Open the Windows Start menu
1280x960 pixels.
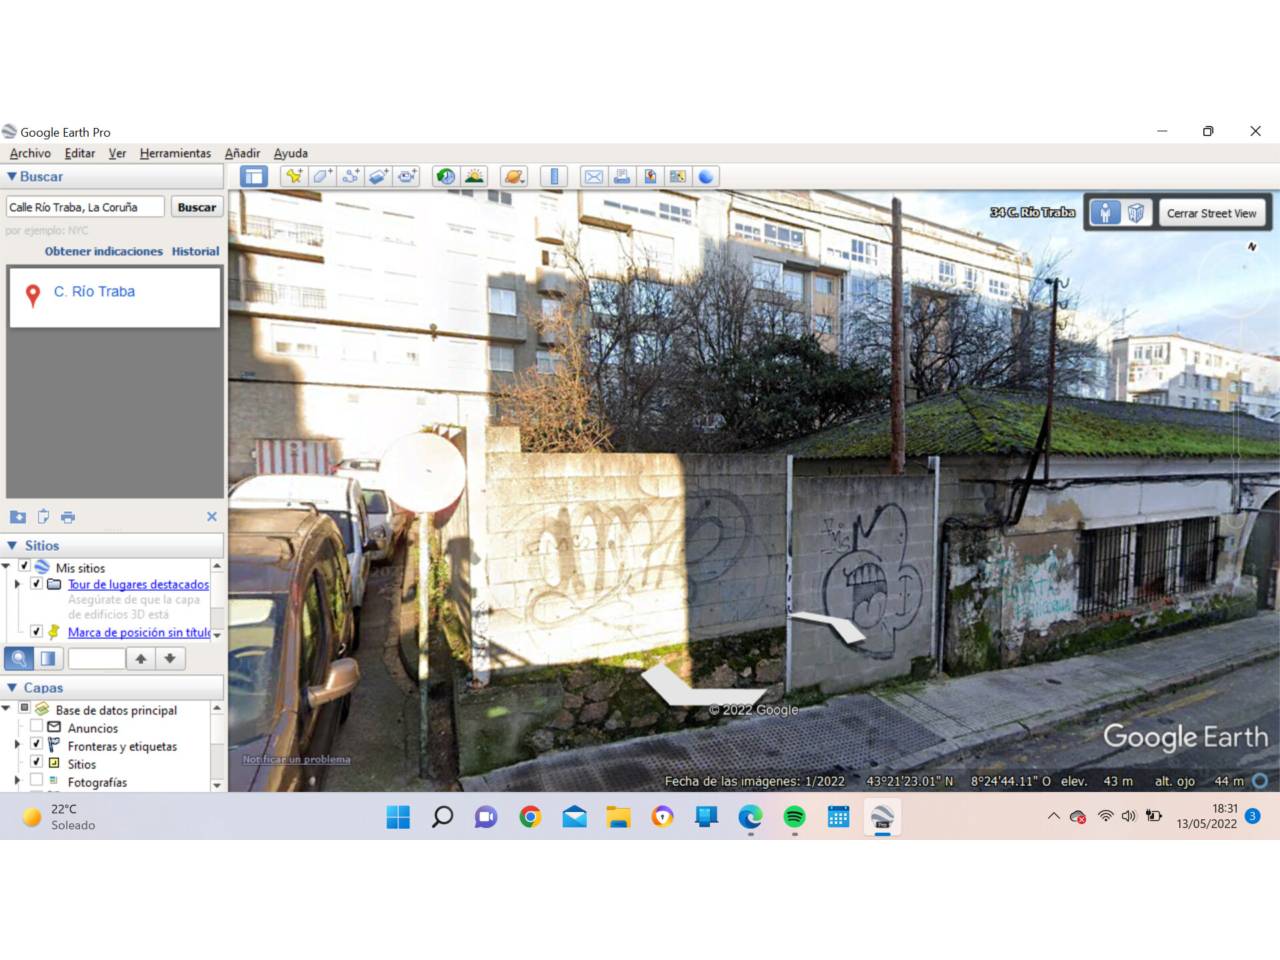398,817
